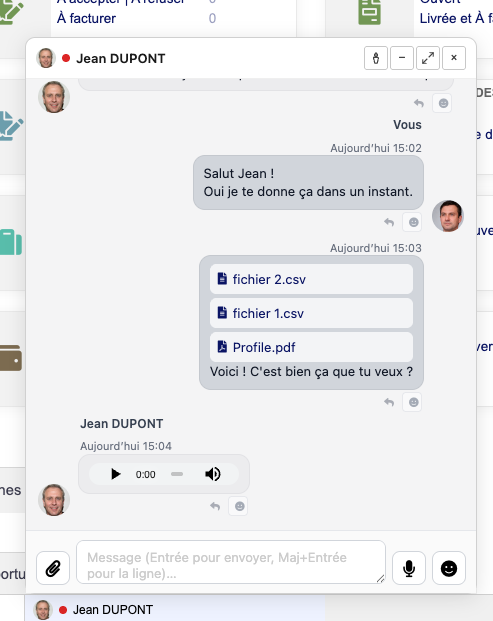Mute the audio message volume
This screenshot has width=493, height=621.
(213, 474)
